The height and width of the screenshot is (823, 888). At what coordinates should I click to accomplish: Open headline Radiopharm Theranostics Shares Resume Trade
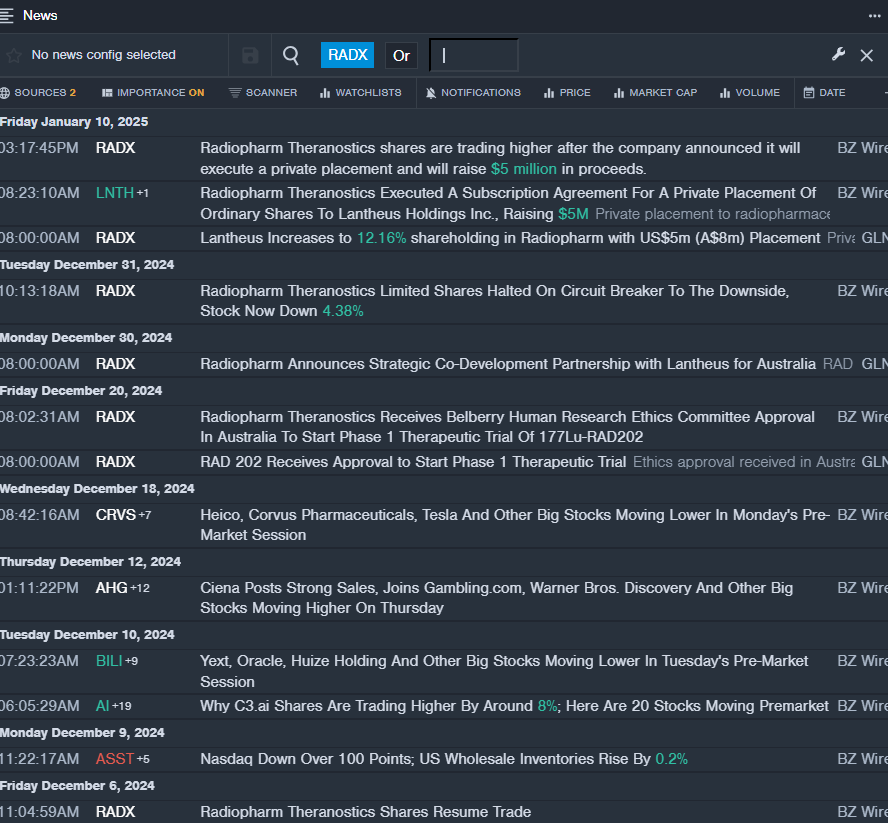click(365, 812)
